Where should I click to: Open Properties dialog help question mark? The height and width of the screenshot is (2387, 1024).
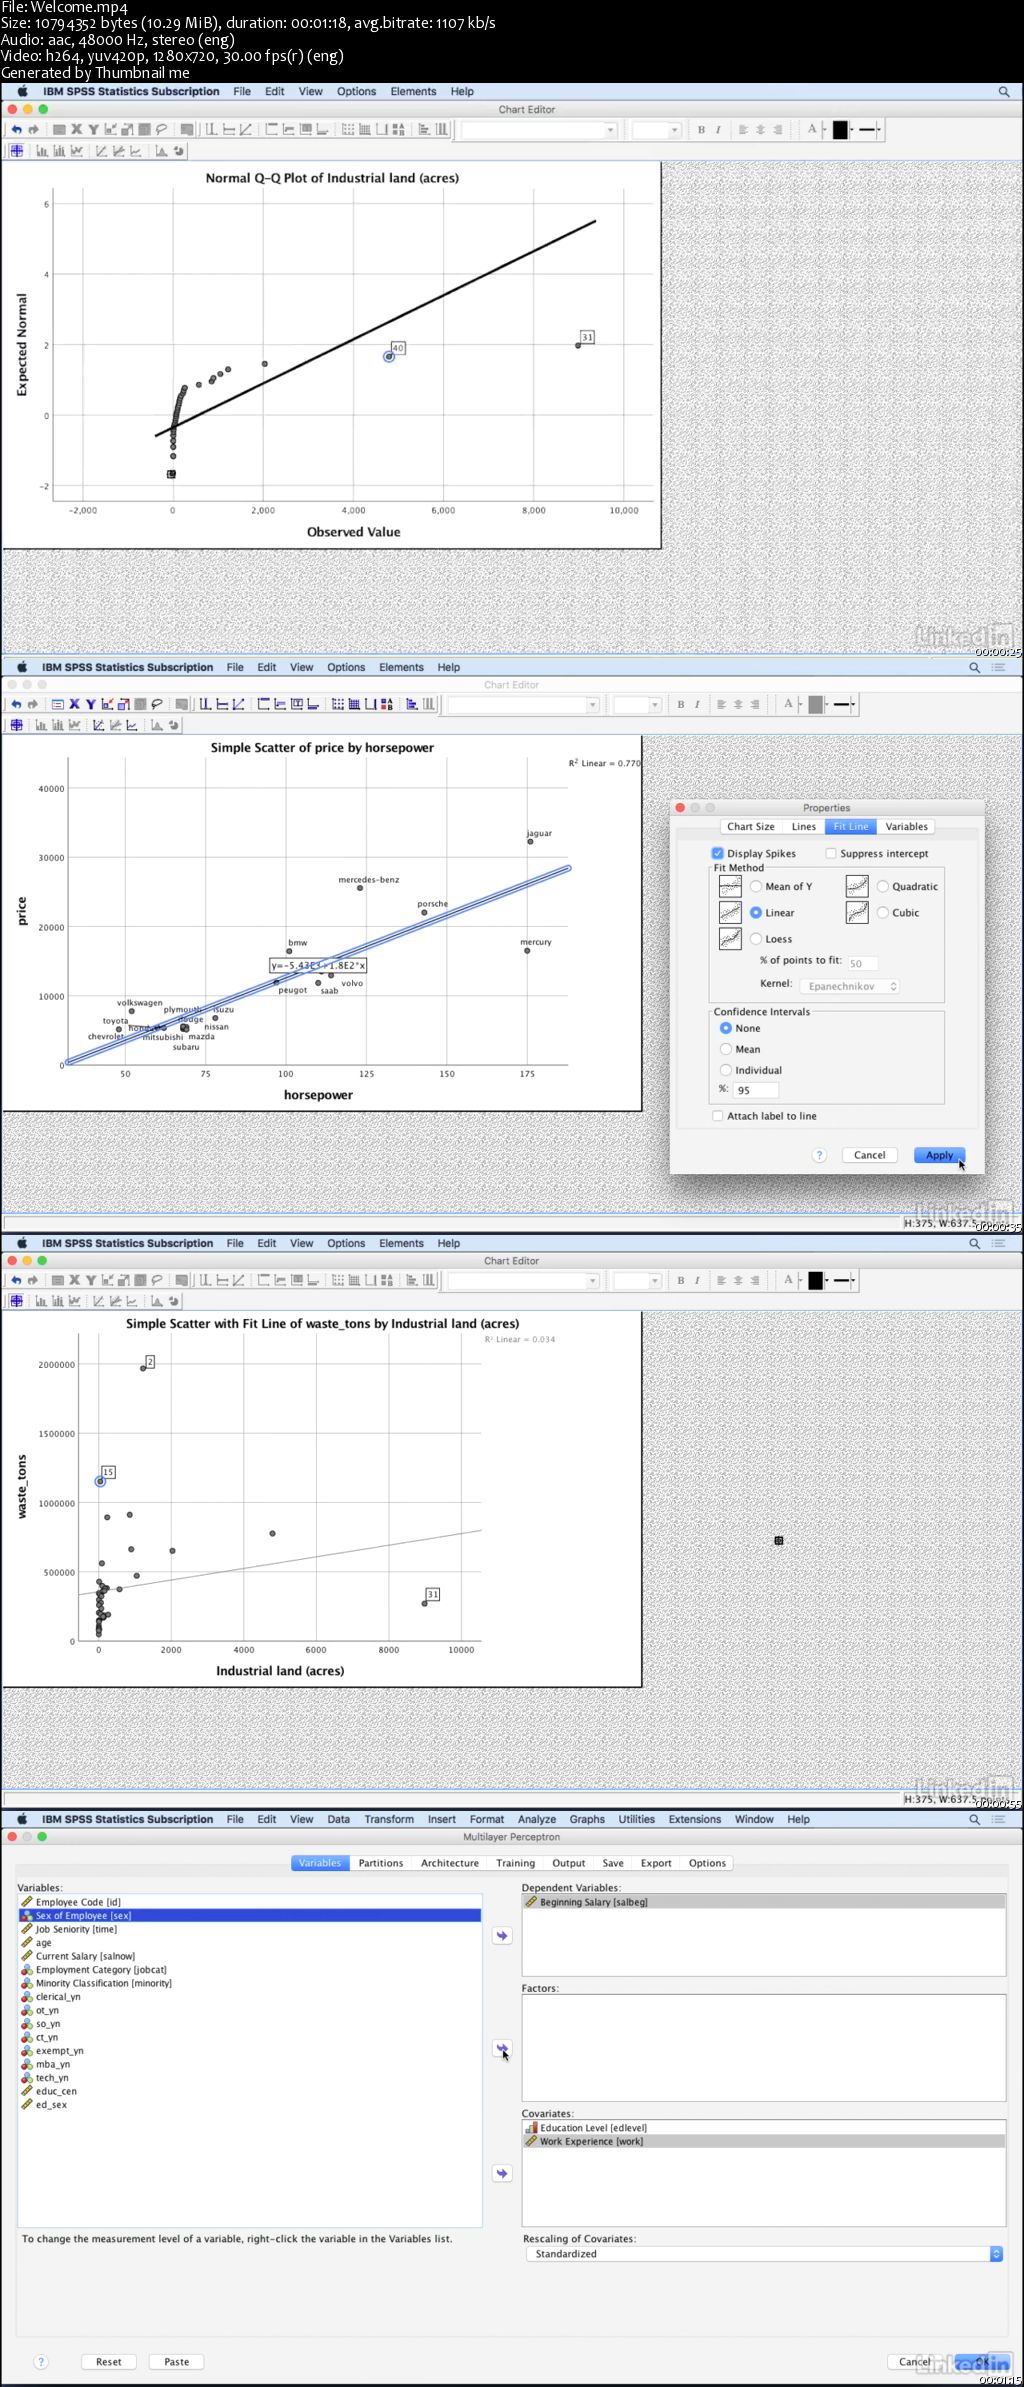point(819,1155)
